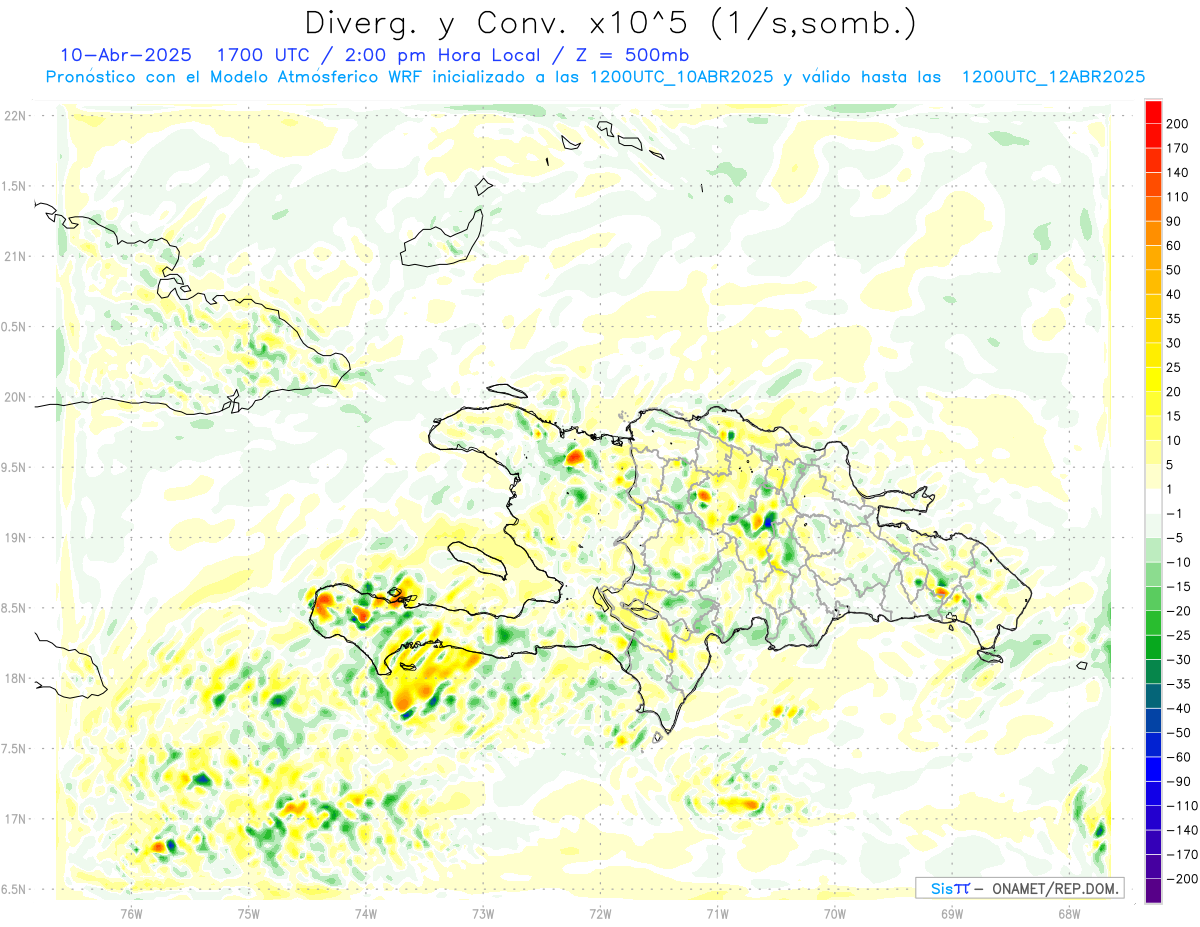Click the '74W' longitude label

366,912
